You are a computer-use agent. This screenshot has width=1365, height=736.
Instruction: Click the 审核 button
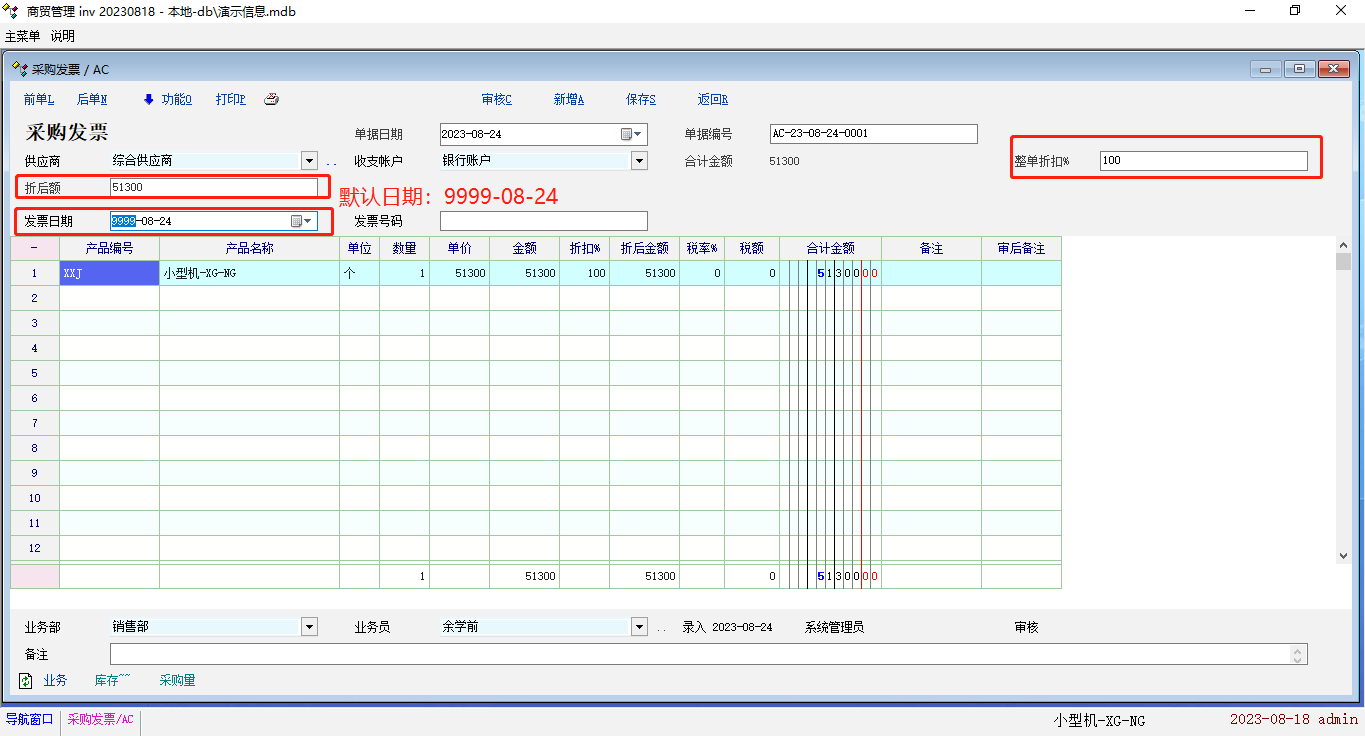click(x=496, y=99)
